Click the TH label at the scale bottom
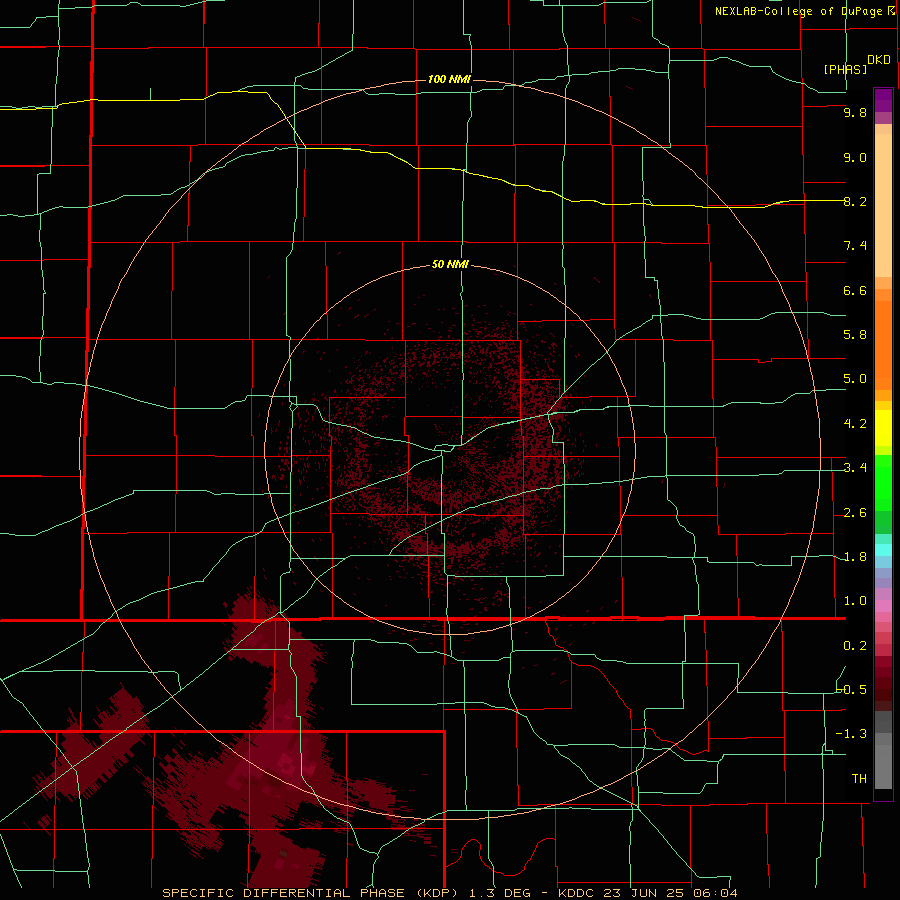The width and height of the screenshot is (900, 900). (859, 779)
